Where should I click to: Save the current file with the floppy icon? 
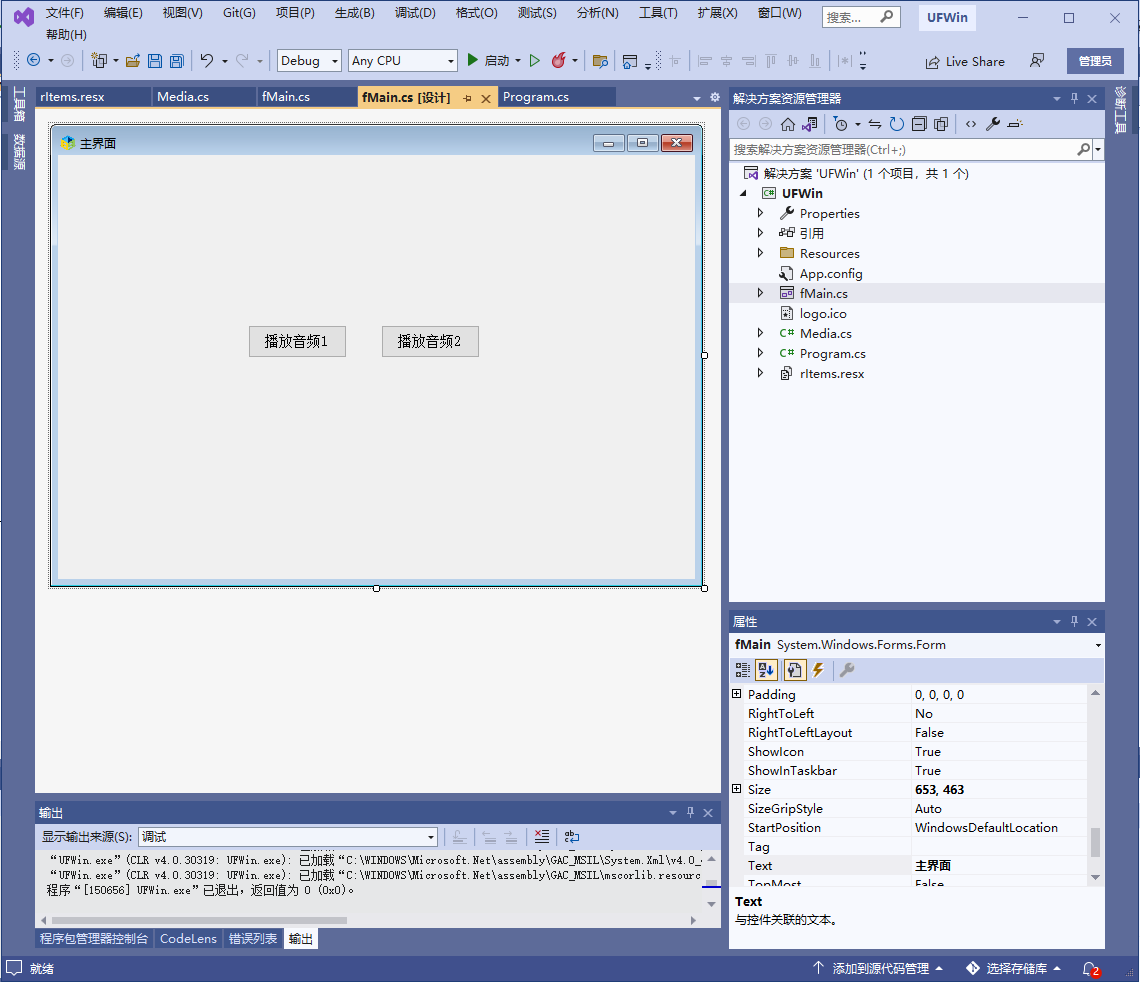point(155,61)
